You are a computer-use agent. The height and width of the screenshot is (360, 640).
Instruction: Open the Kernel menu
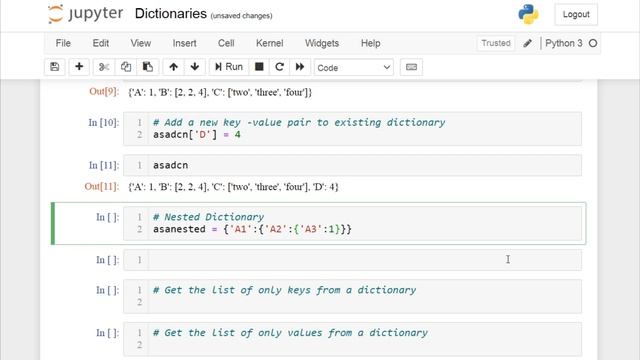[269, 43]
